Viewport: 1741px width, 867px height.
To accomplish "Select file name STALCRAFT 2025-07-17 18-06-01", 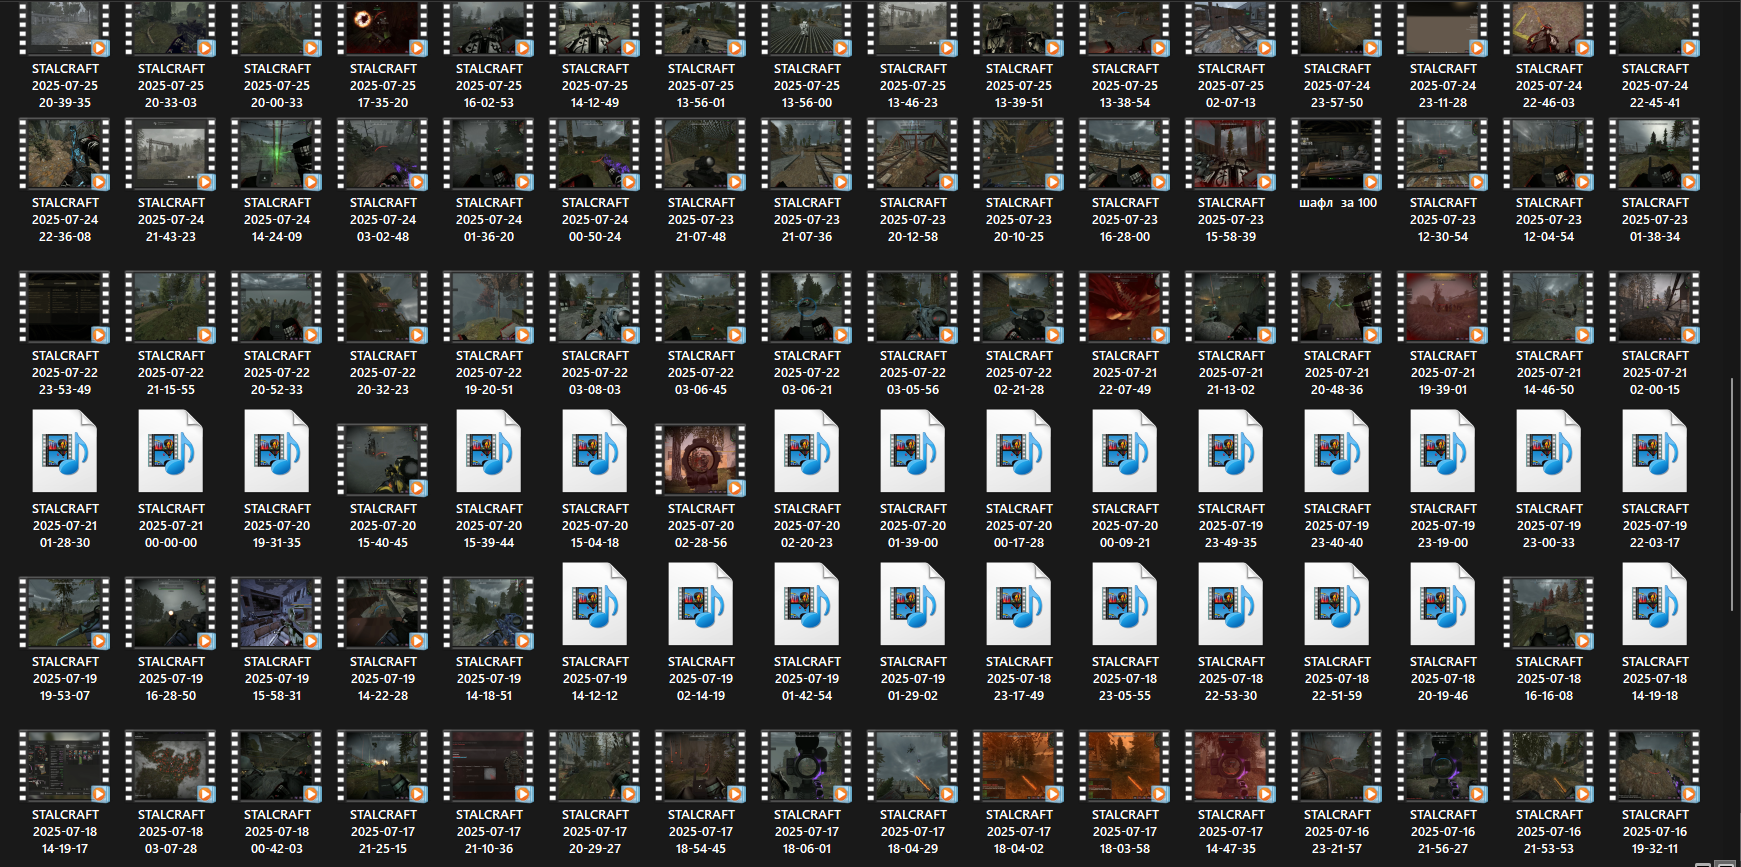I will 807,832.
